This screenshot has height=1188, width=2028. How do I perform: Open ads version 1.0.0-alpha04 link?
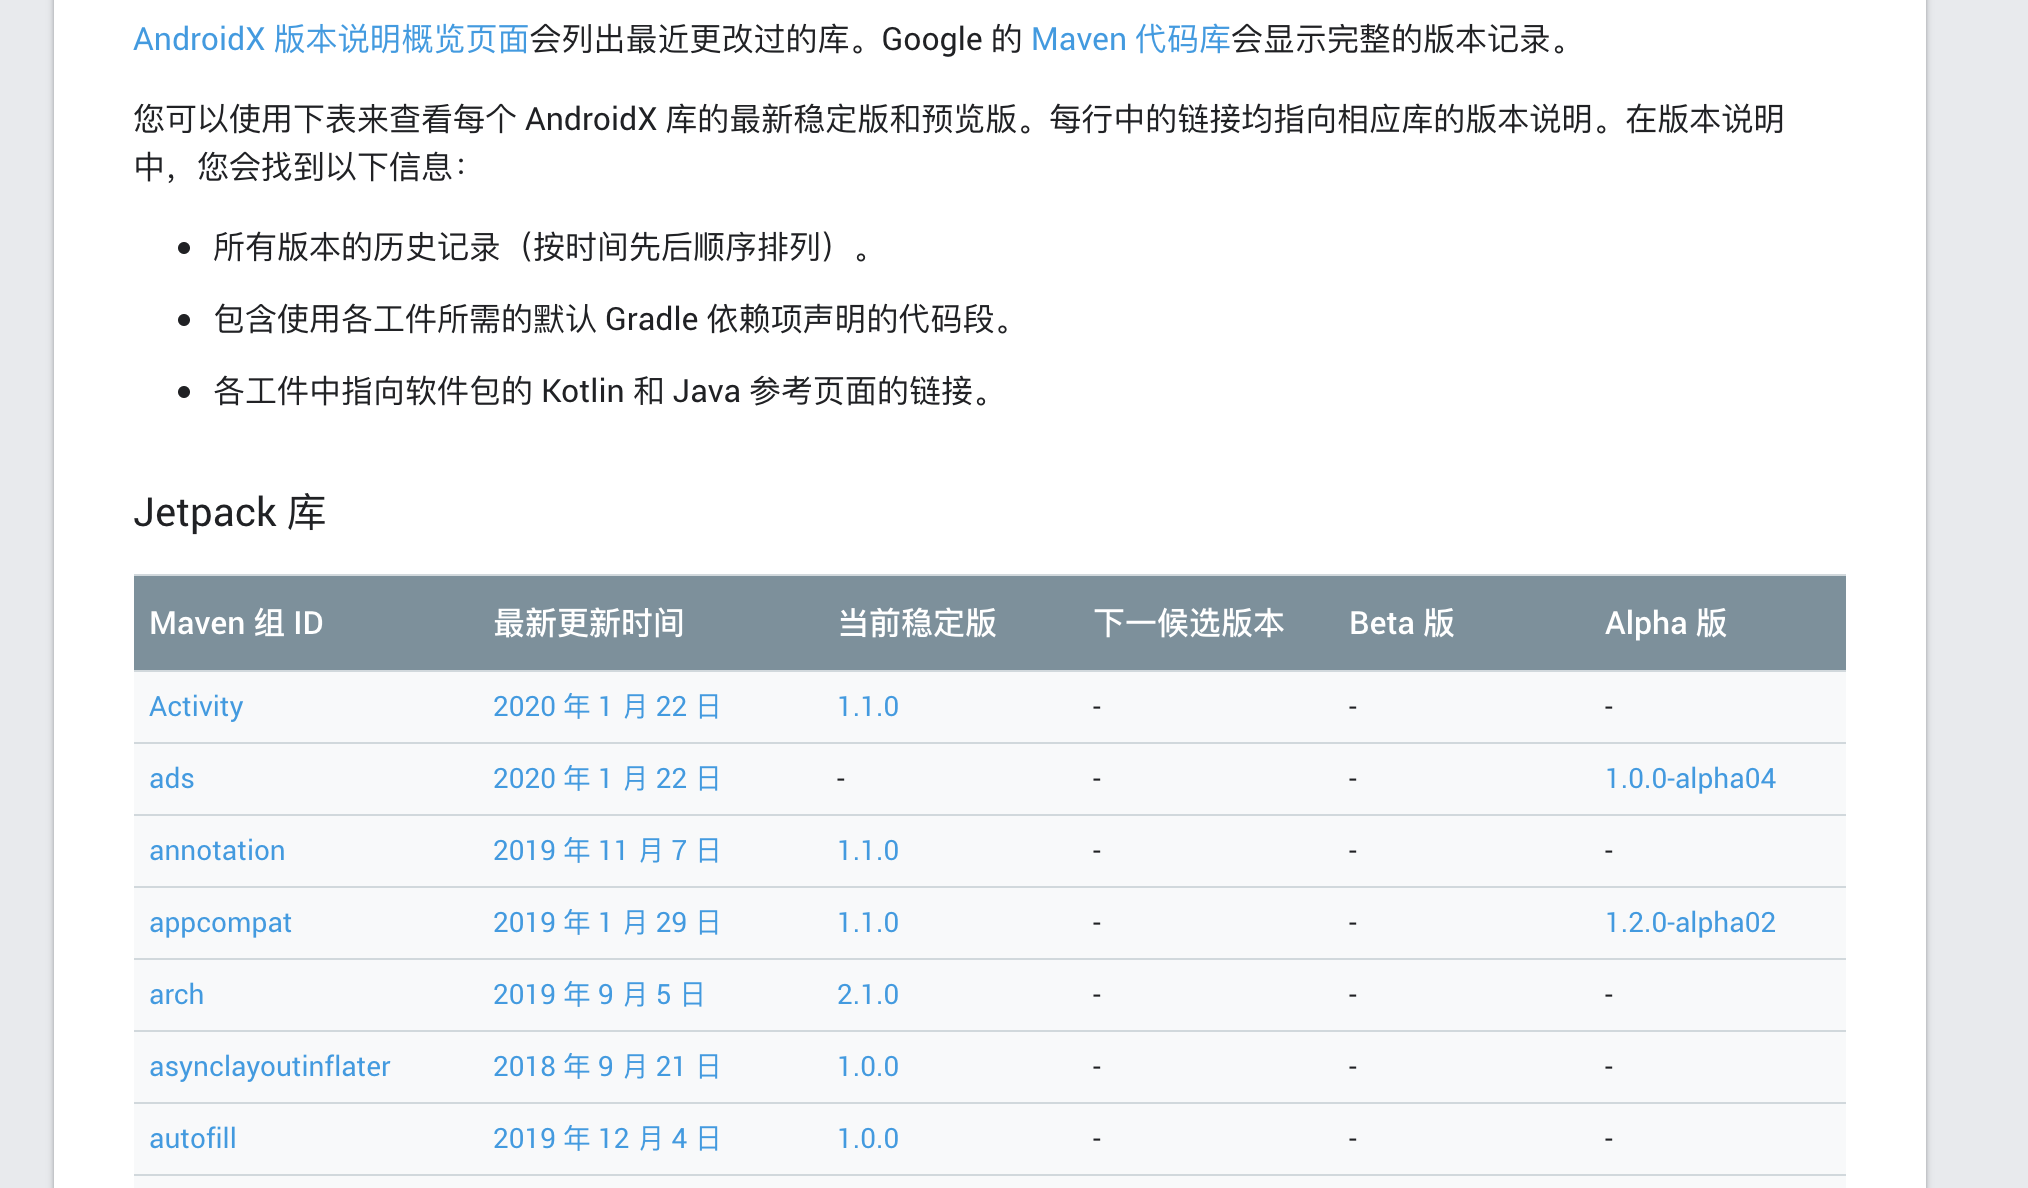click(x=1689, y=778)
